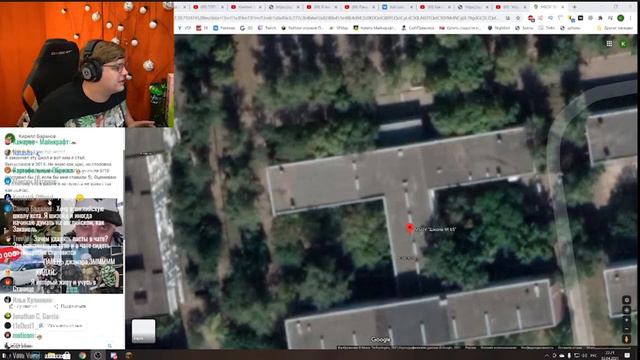Switch to the blue-icon tab
The height and width of the screenshot is (360, 640).
click(396, 7)
